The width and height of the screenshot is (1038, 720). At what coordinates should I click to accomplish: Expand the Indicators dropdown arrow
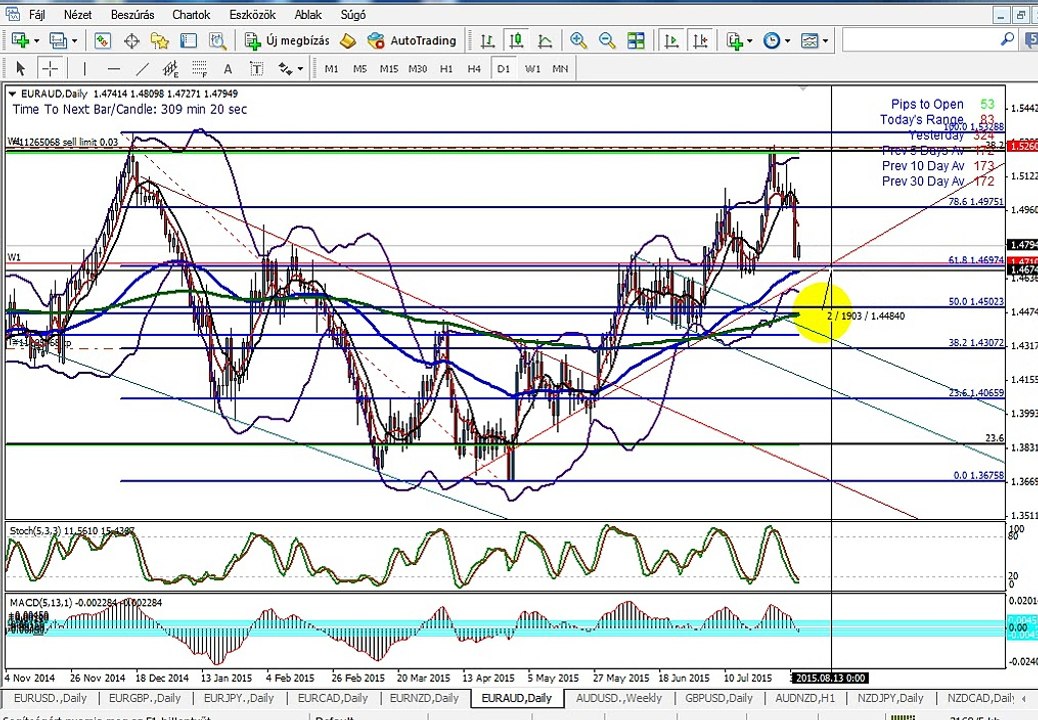tap(750, 41)
